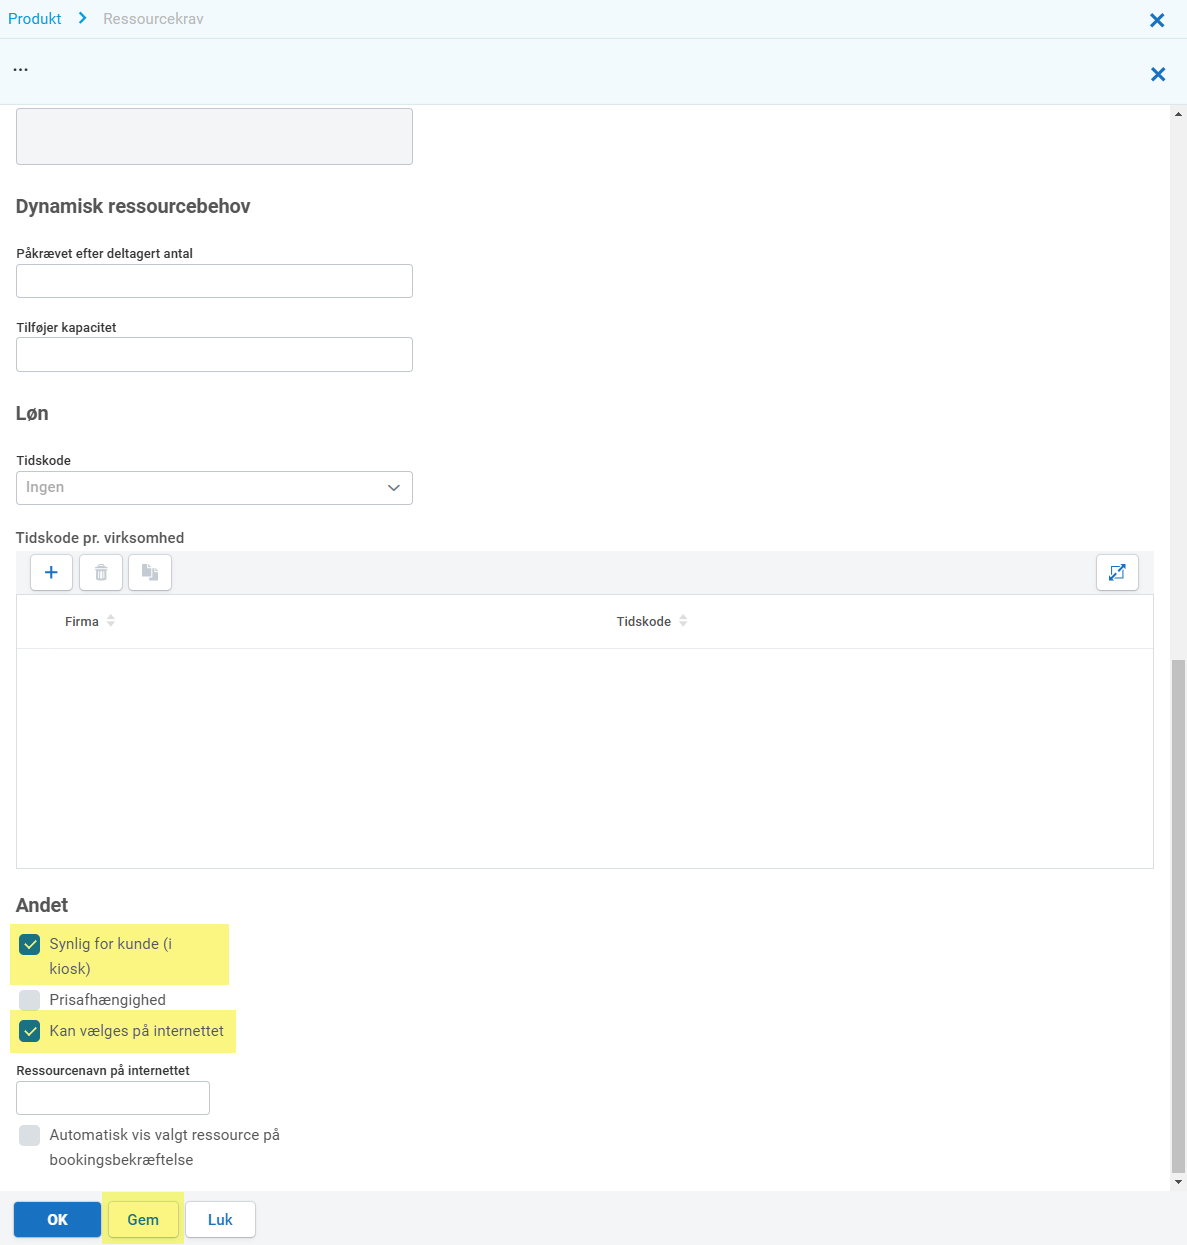Close the three-dots sub-panel
The height and width of the screenshot is (1245, 1187).
pos(1158,74)
